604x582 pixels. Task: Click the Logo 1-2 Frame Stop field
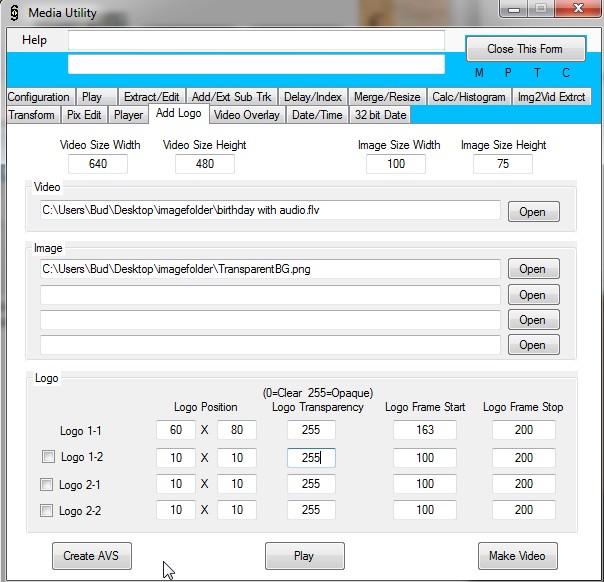(524, 458)
